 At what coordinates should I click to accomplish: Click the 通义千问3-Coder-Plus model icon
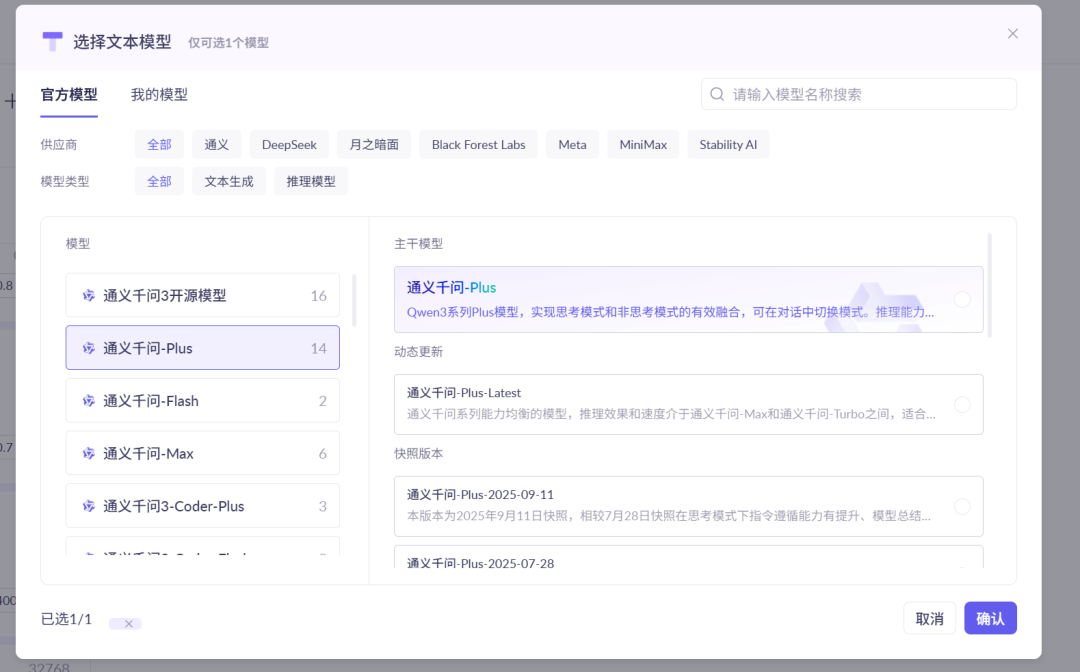click(x=90, y=506)
